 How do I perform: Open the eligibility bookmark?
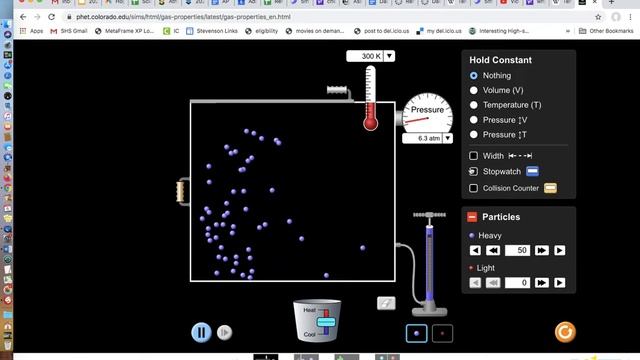[x=261, y=31]
